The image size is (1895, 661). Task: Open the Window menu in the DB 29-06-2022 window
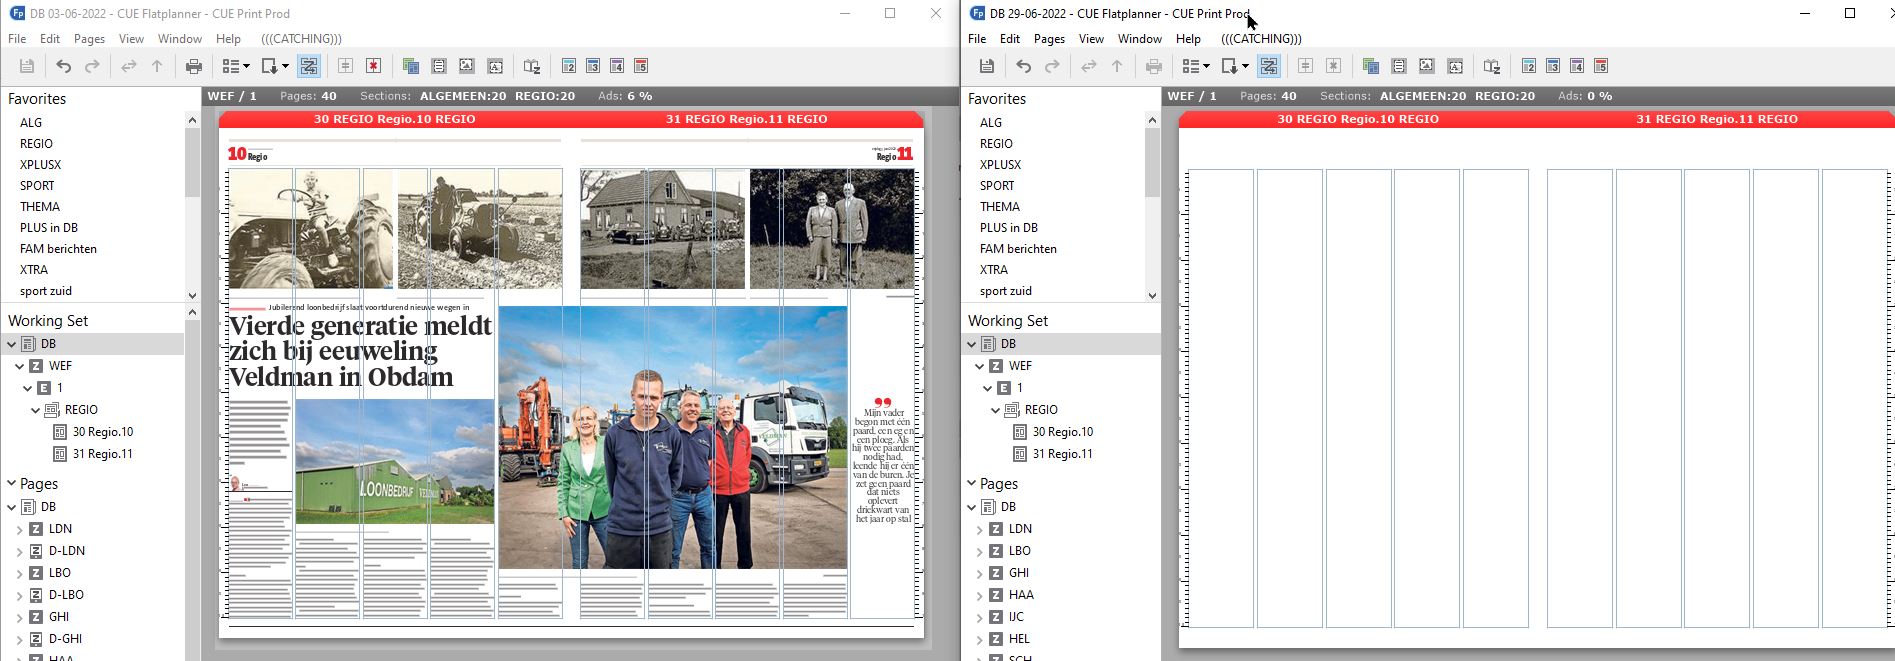click(1139, 39)
